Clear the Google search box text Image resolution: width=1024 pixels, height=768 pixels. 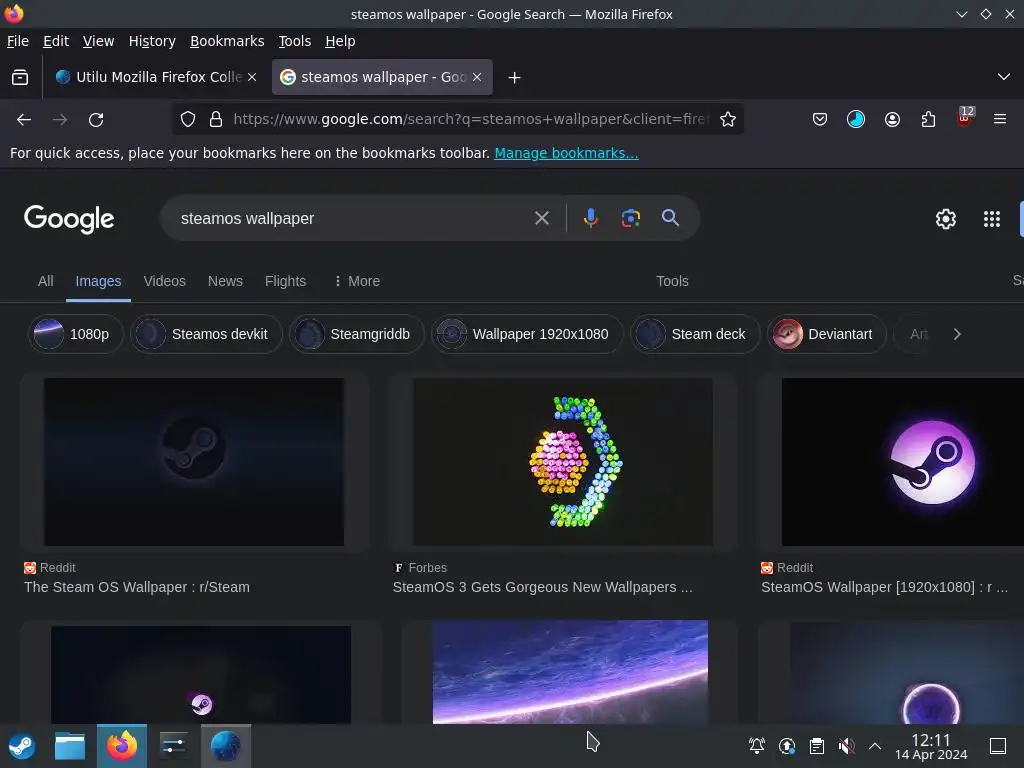(x=541, y=218)
